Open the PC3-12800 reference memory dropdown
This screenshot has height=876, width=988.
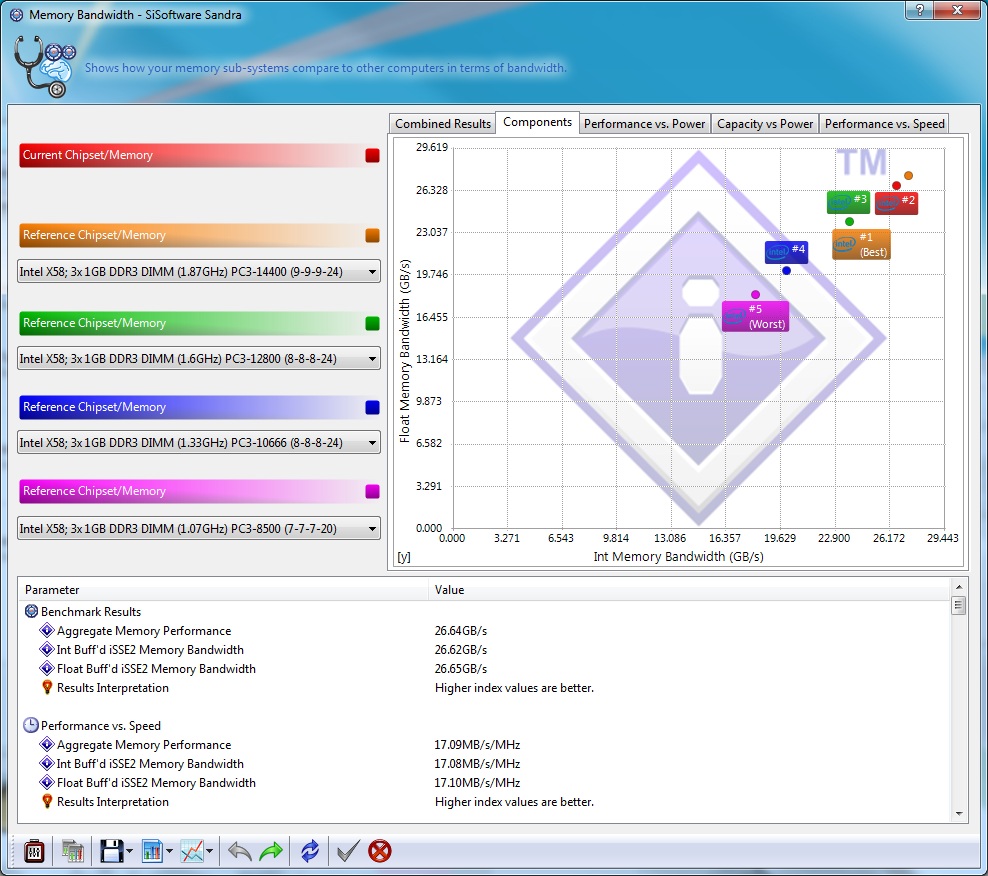coord(198,359)
